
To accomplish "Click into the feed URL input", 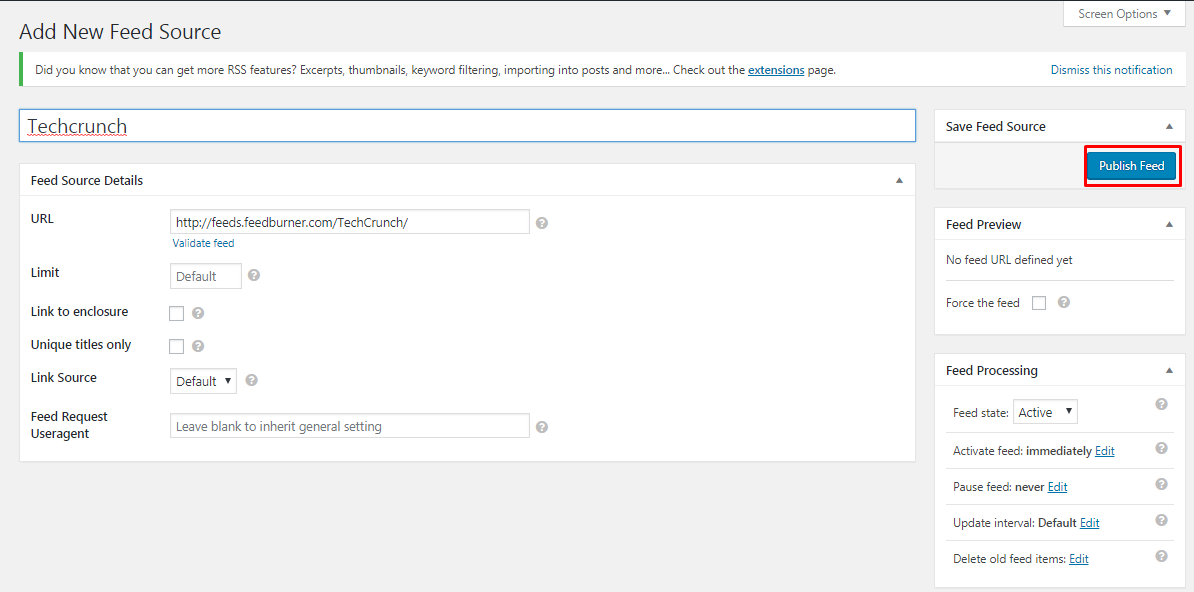I will coord(350,222).
